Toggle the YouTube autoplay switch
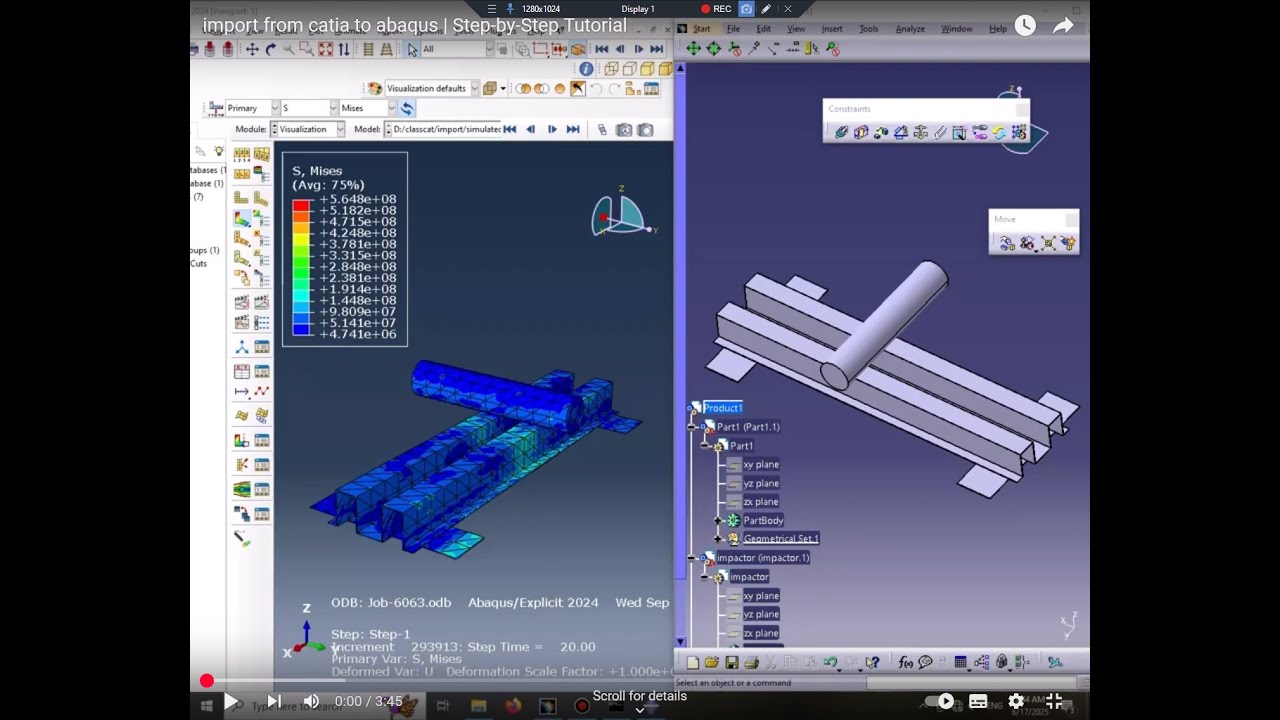 940,701
